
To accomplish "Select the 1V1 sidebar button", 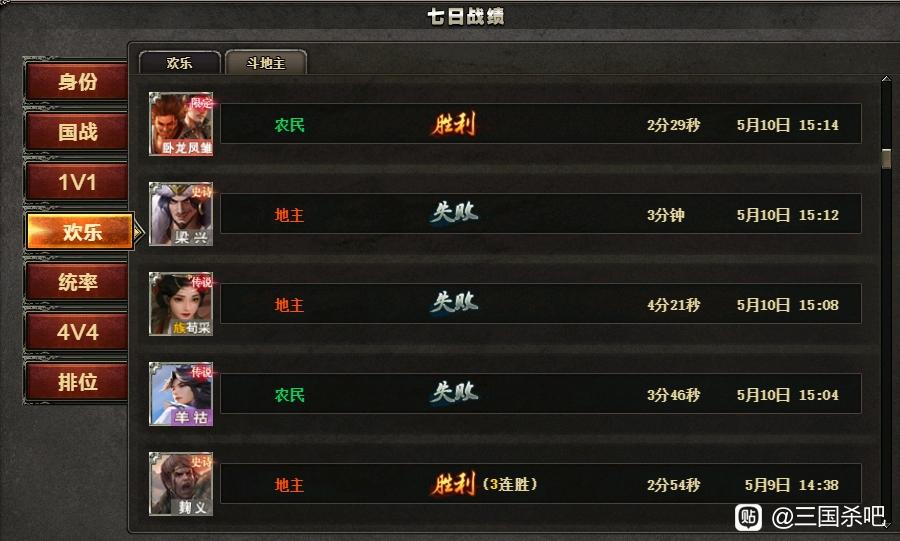I will (x=77, y=182).
